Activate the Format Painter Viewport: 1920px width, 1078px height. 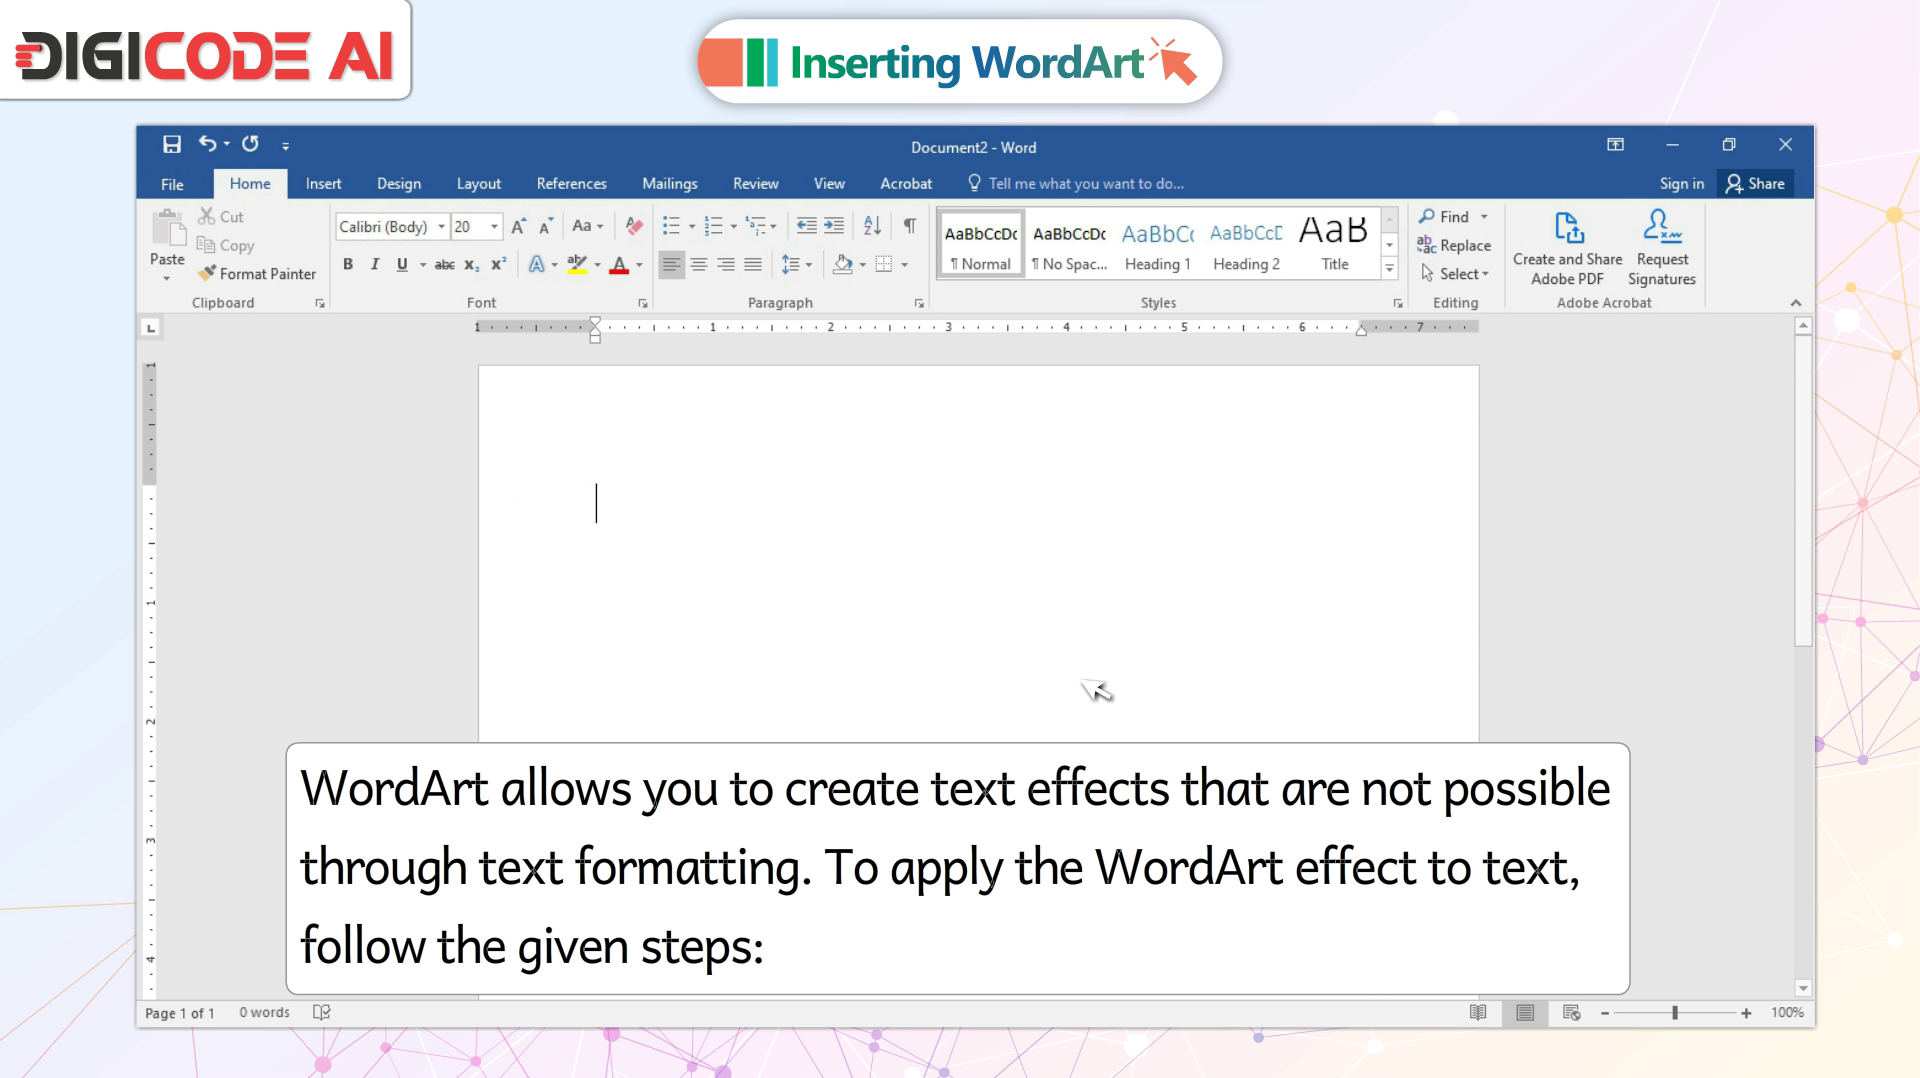(x=257, y=274)
